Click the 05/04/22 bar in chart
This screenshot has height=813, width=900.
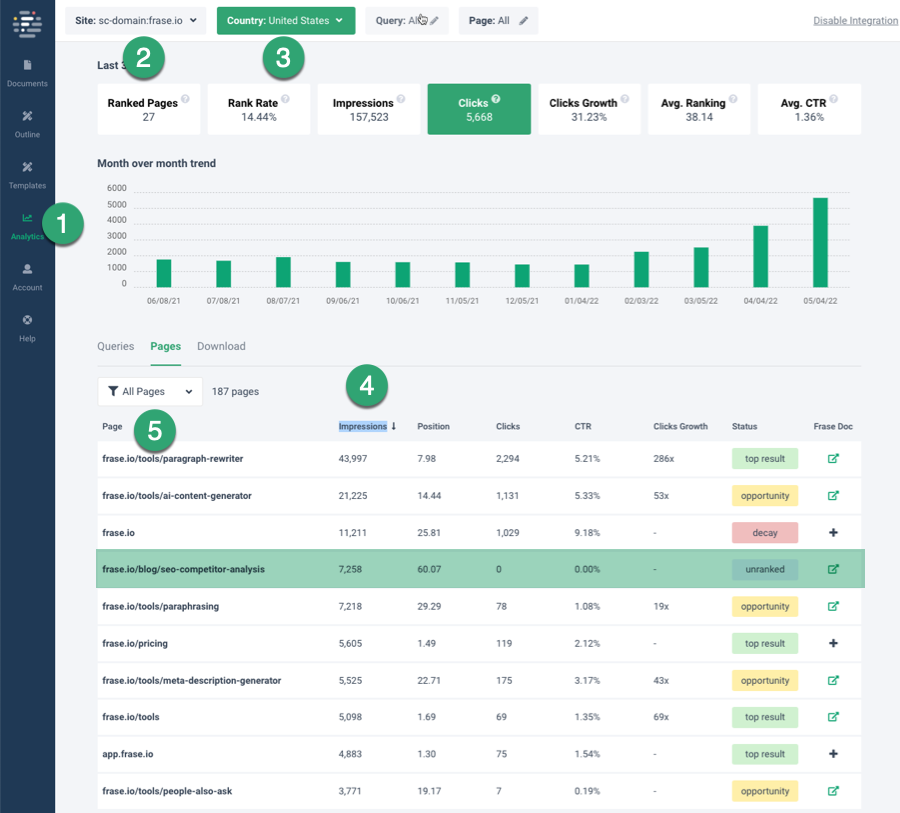coord(820,242)
